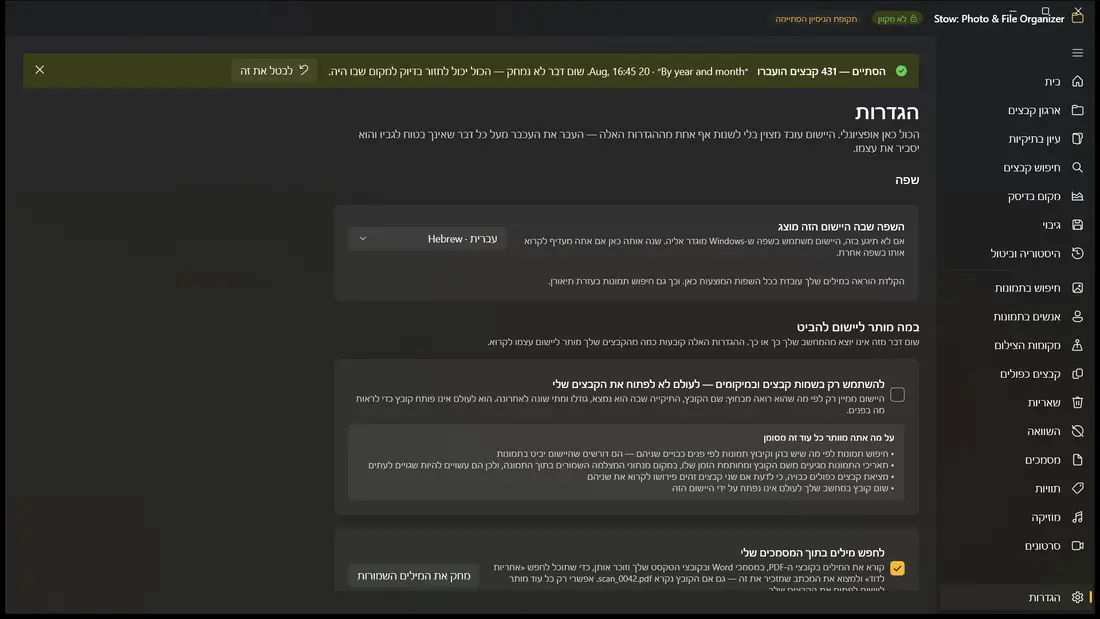Open מקום בדיסק (disk space) icon
The width and height of the screenshot is (1100, 619).
(1078, 197)
